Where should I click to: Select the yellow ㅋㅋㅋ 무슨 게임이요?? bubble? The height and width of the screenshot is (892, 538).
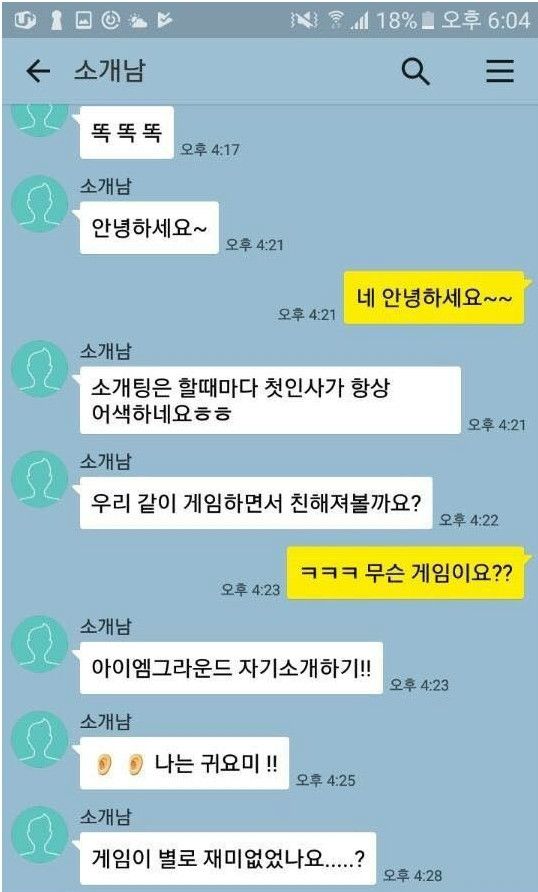(x=405, y=573)
